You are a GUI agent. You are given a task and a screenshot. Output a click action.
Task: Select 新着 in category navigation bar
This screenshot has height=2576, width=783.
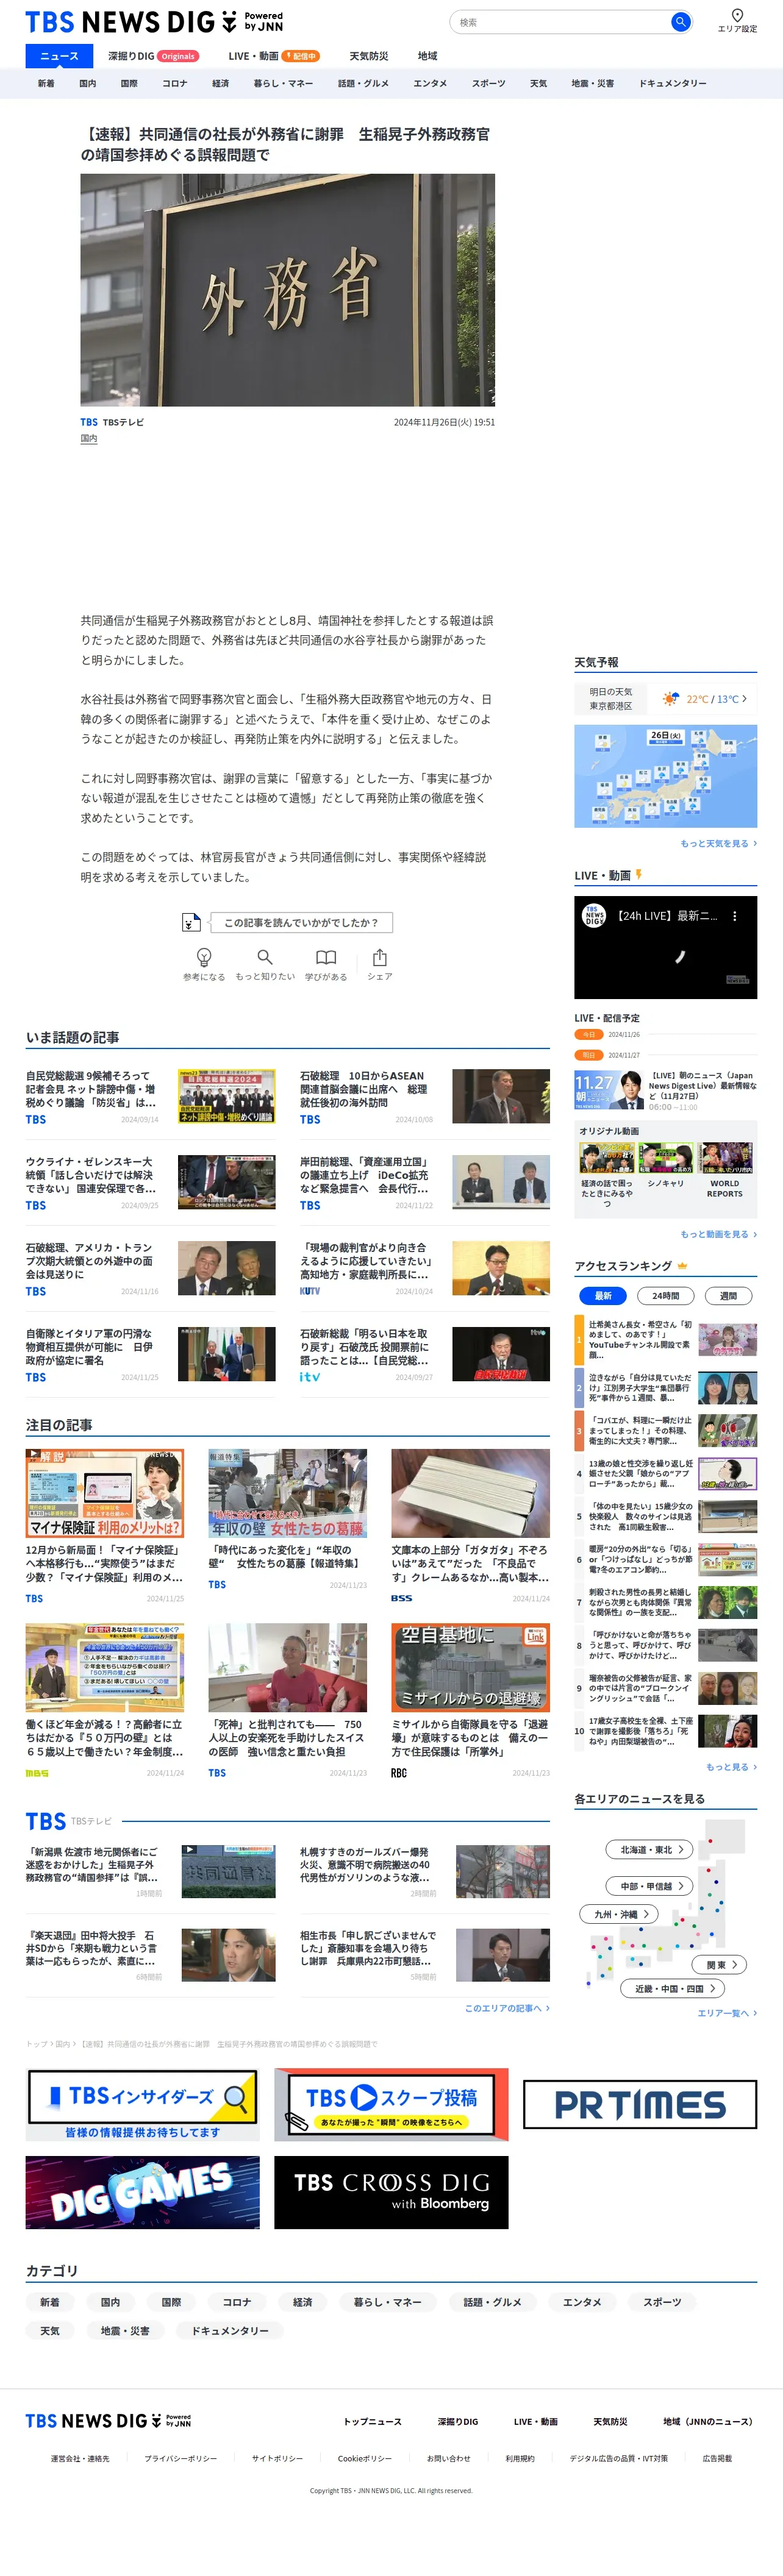coord(46,83)
